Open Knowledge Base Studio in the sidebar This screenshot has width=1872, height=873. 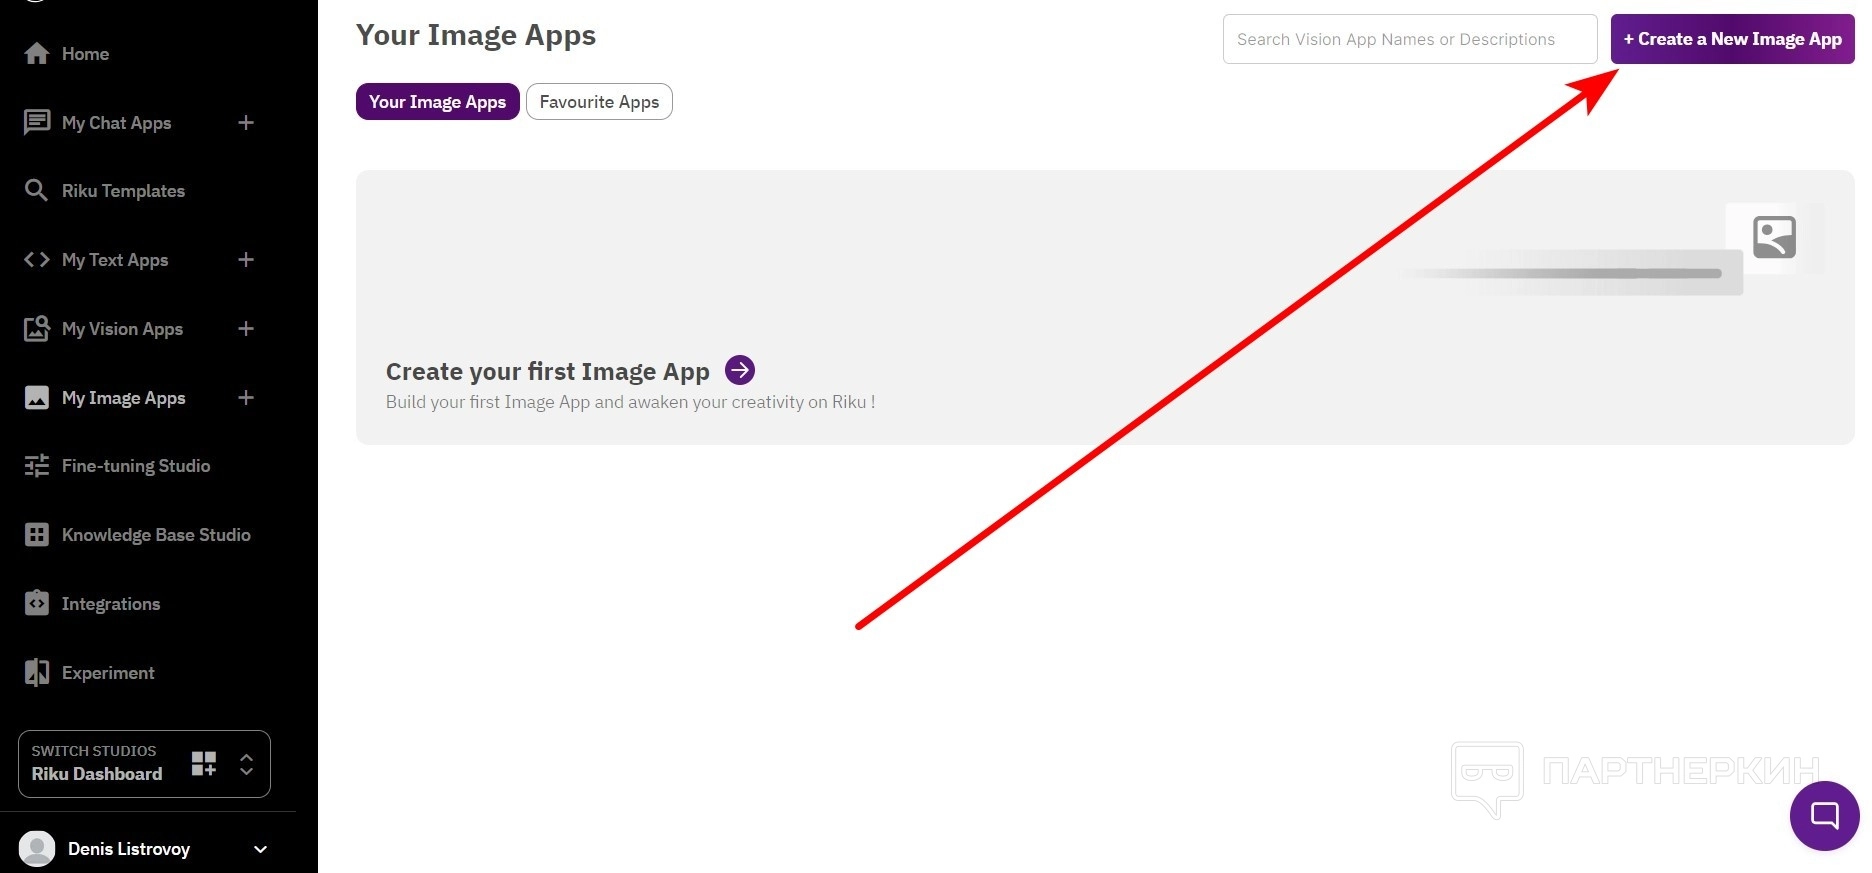156,535
